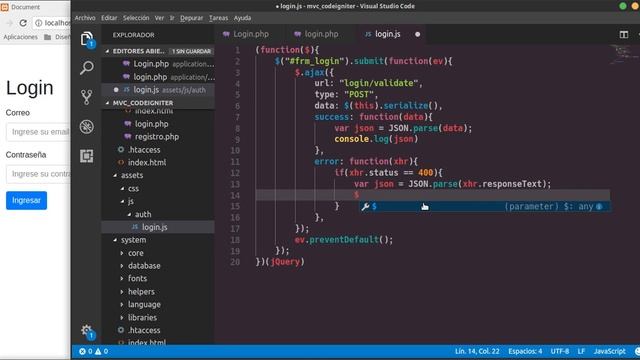The height and width of the screenshot is (360, 640).
Task: Open the Selección menu
Action: [x=136, y=18]
